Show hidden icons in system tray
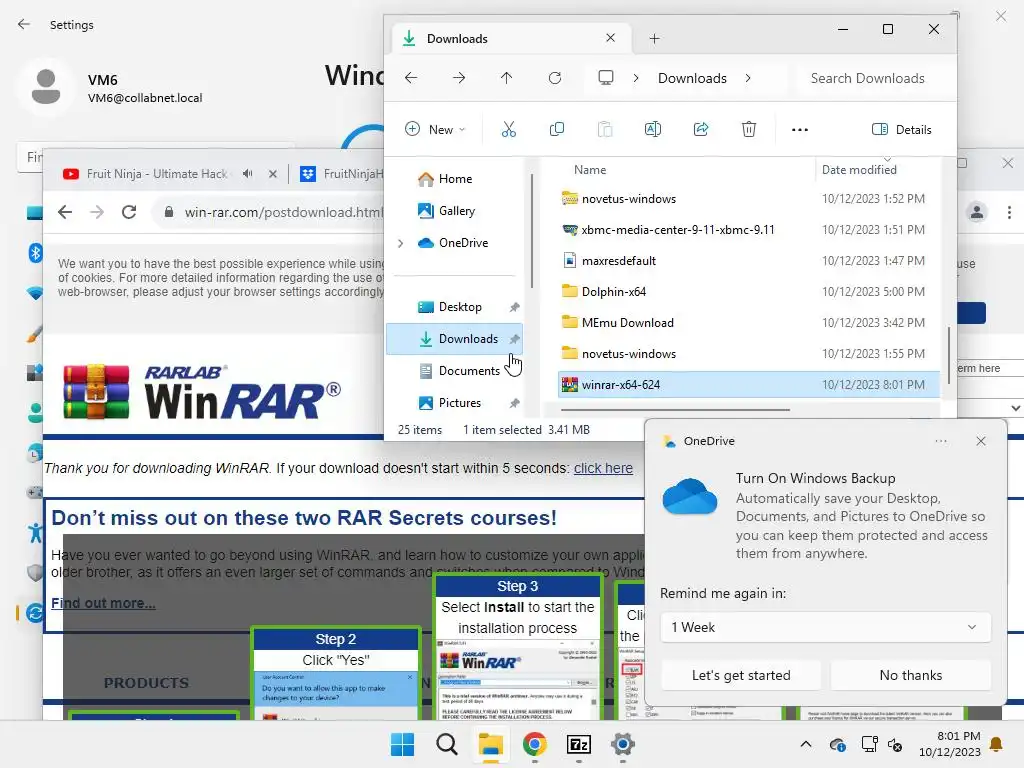The image size is (1024, 768). (806, 744)
